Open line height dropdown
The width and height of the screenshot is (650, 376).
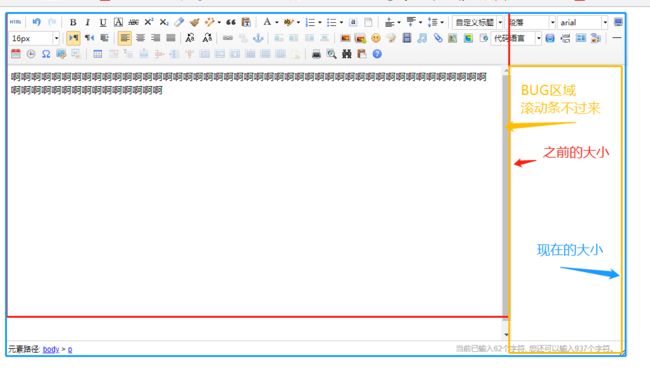coord(442,22)
